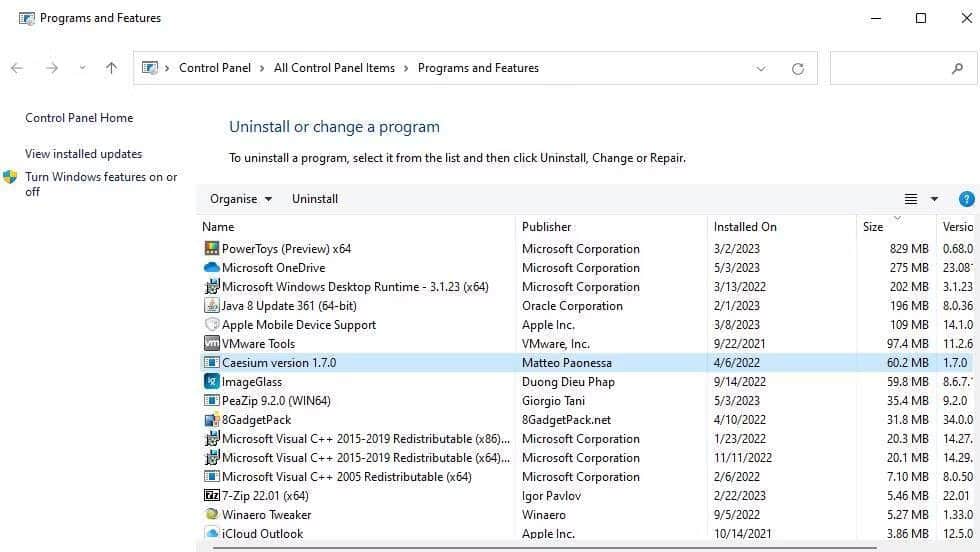Click the Visual C++ 2015-2019 (x86) icon
Viewport: 980px width, 552px height.
coord(212,438)
